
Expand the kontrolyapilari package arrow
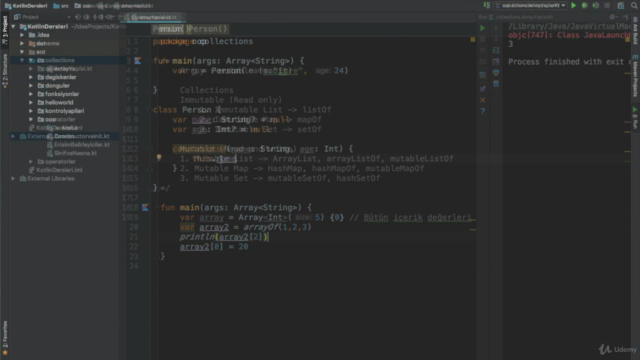point(31,111)
